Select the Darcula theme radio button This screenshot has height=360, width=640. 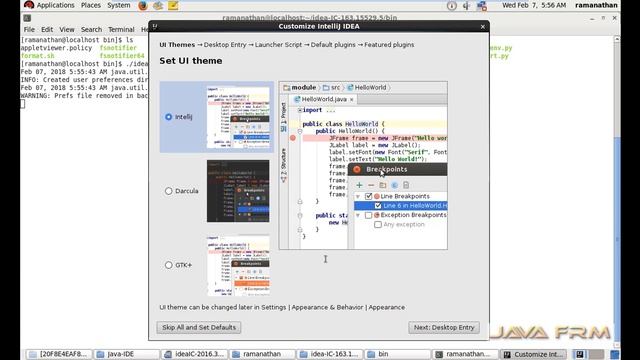tap(169, 191)
